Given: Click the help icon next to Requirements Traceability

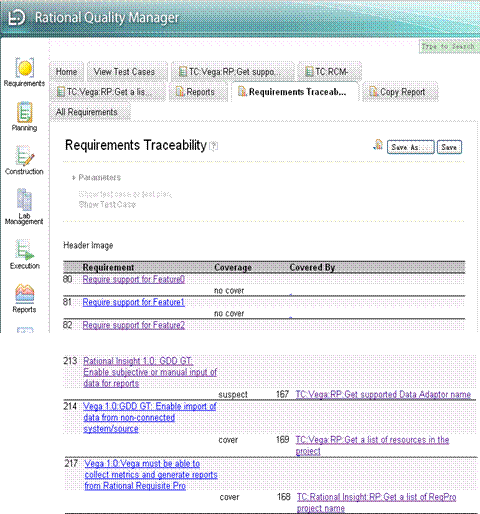Looking at the screenshot, I should pos(213,146).
